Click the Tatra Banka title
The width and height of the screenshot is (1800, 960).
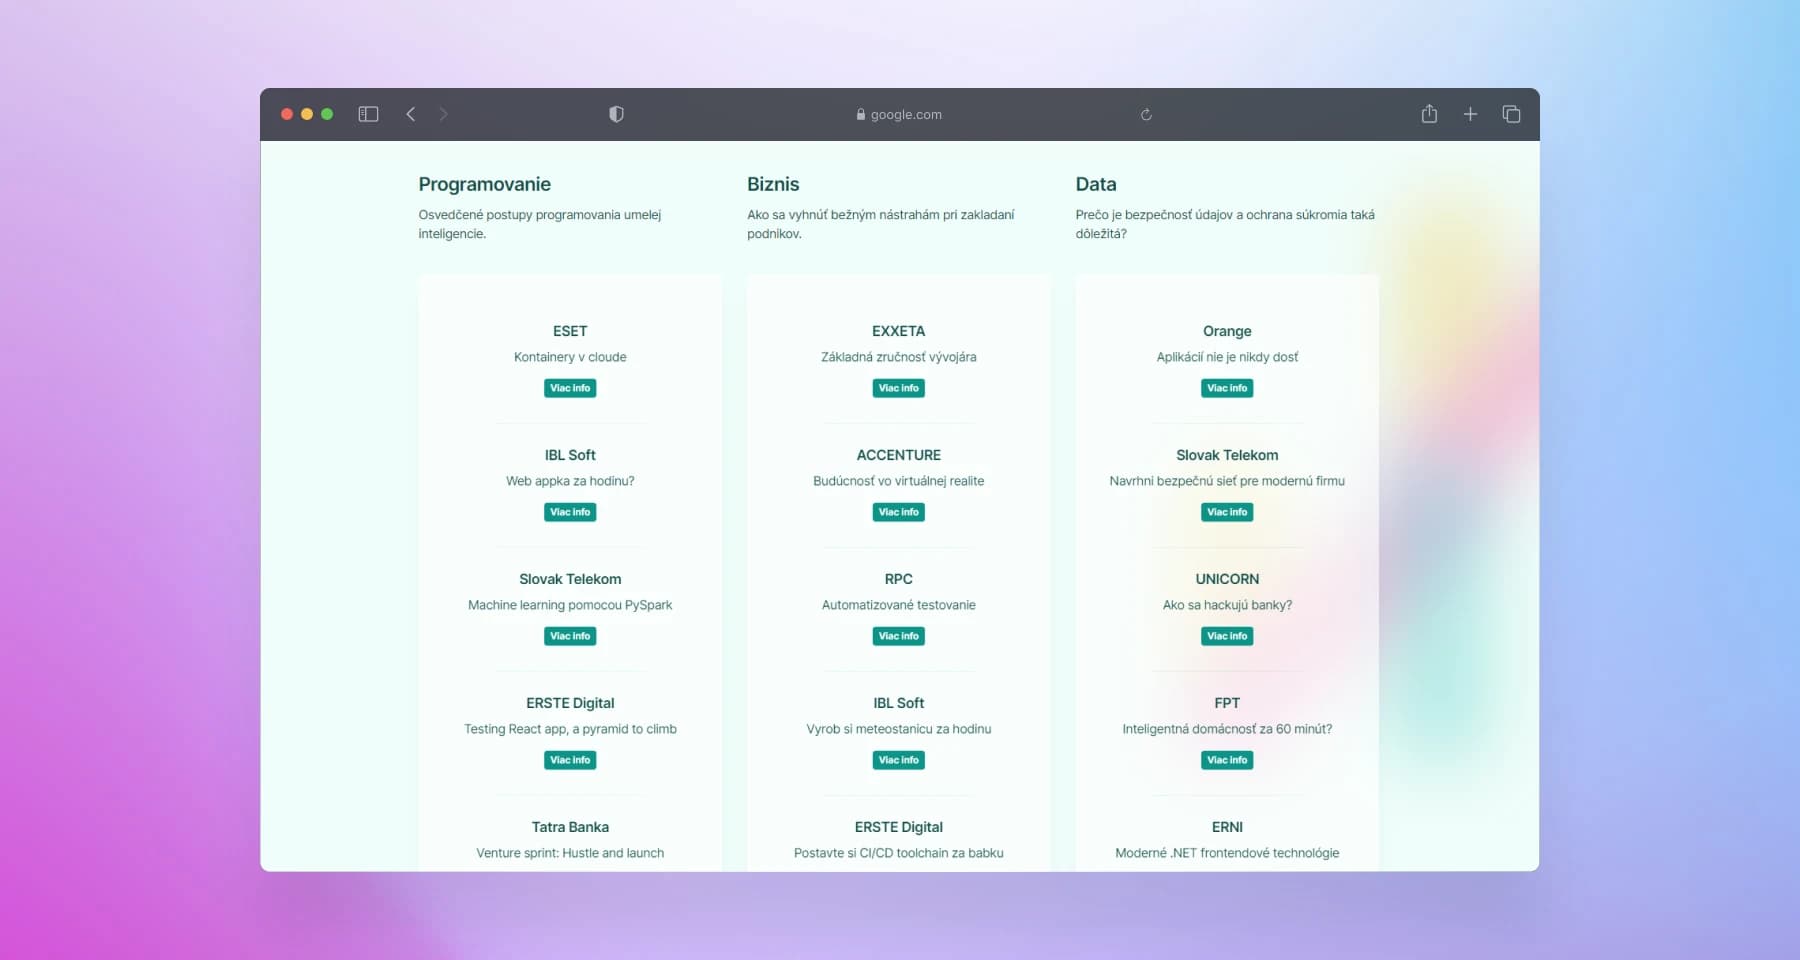pos(570,827)
